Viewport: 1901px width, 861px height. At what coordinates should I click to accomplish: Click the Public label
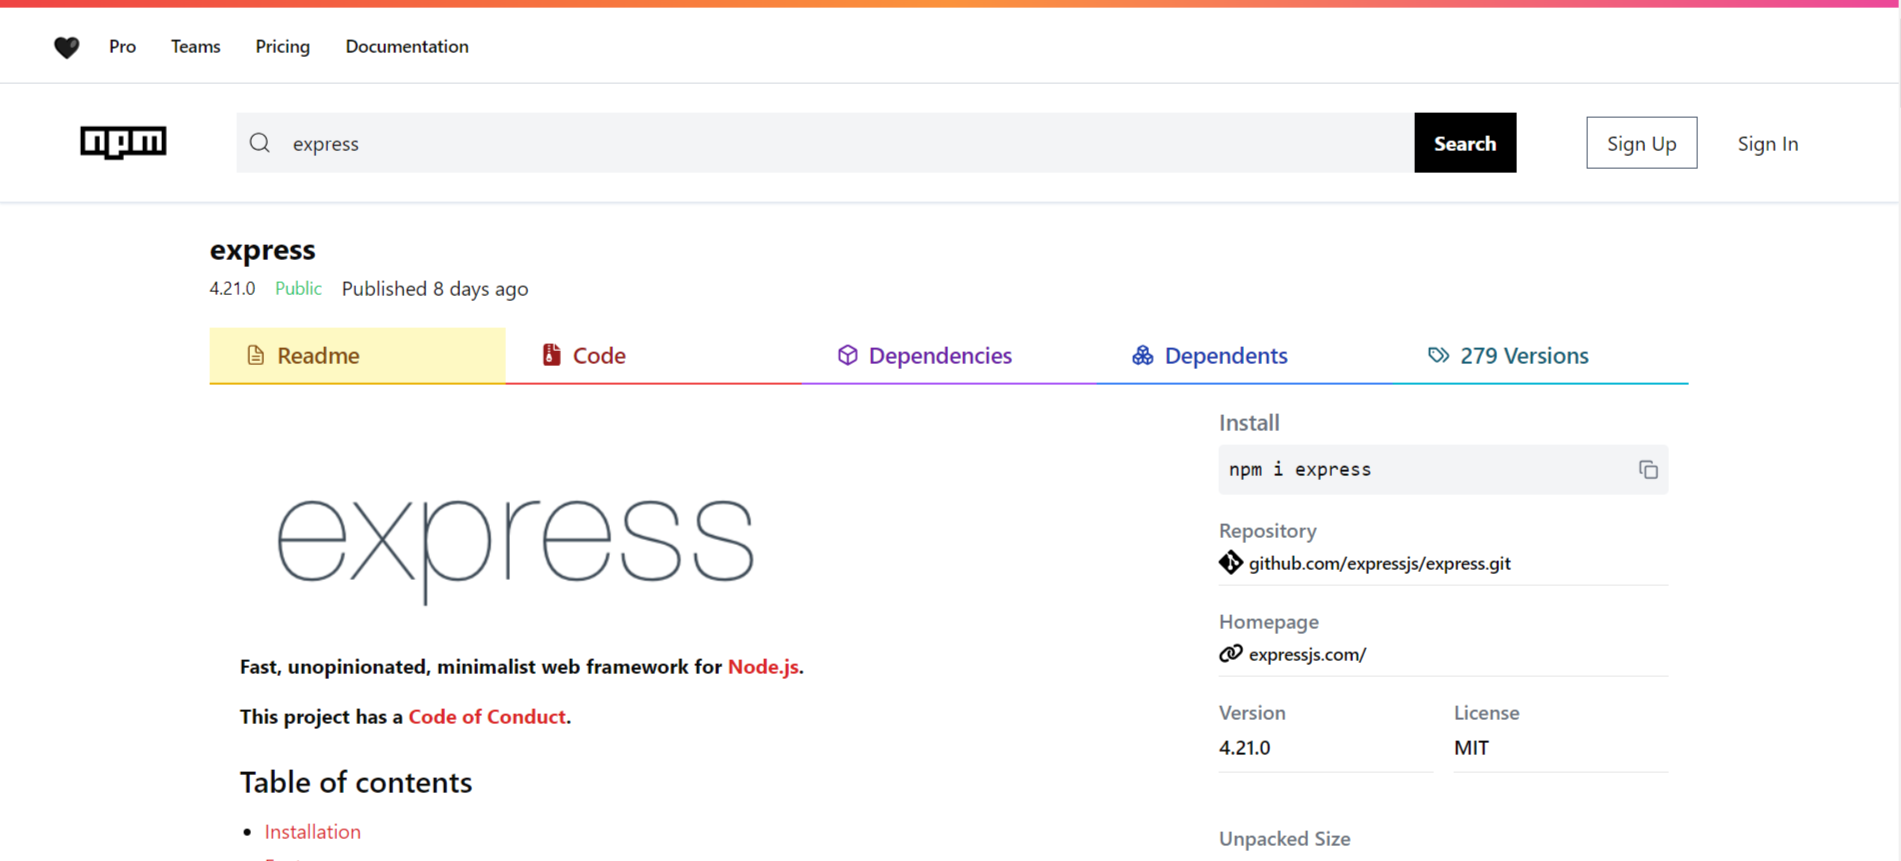pos(298,288)
